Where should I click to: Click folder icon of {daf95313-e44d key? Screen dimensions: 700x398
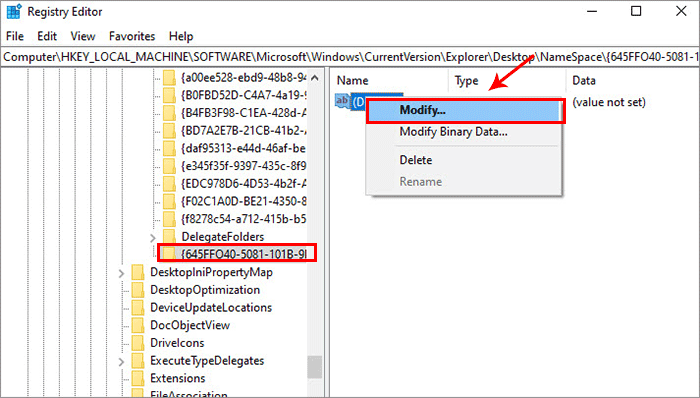[169, 148]
